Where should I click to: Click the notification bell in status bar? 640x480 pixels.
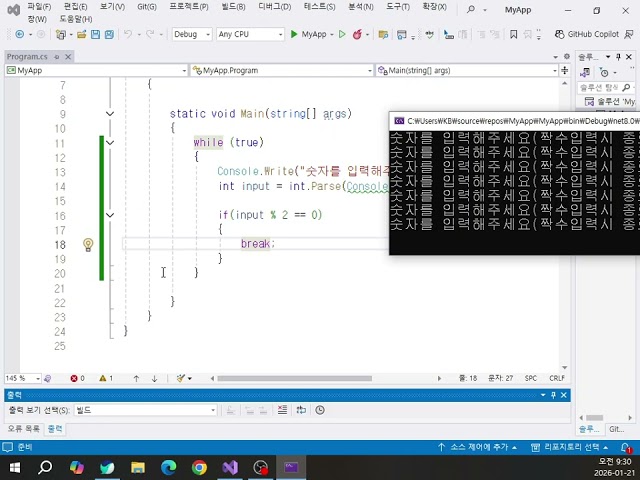[626, 447]
